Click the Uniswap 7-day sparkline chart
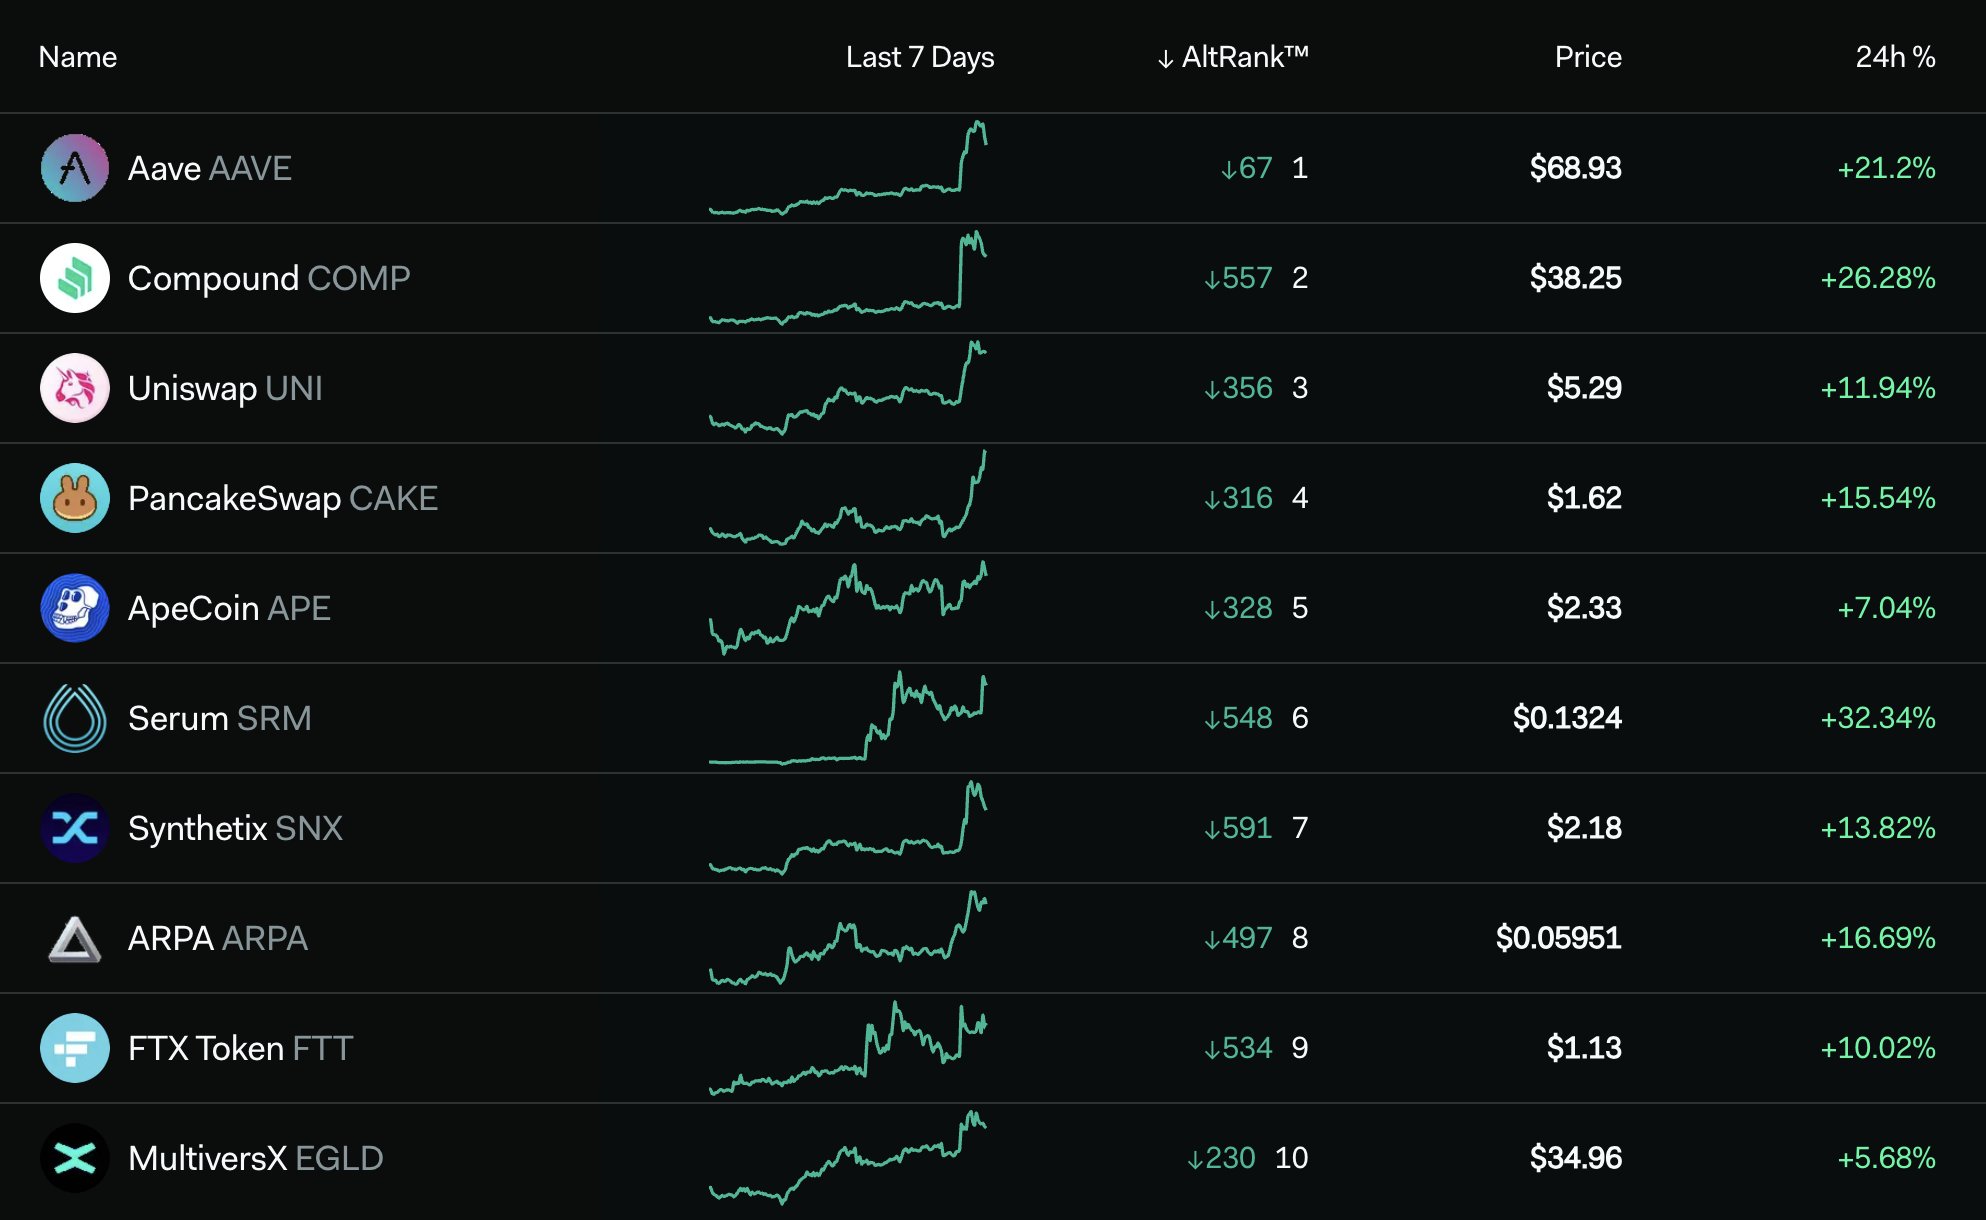1986x1220 pixels. pyautogui.click(x=848, y=388)
